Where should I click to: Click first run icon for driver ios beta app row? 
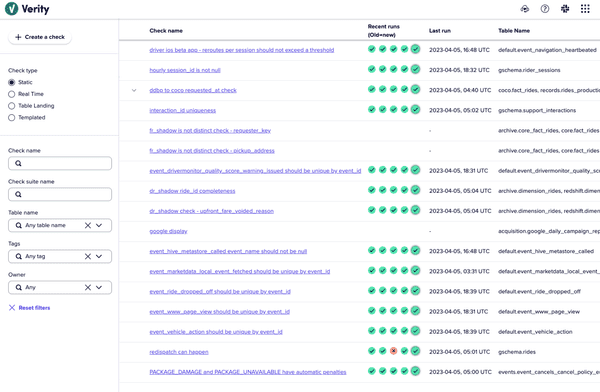click(x=372, y=49)
